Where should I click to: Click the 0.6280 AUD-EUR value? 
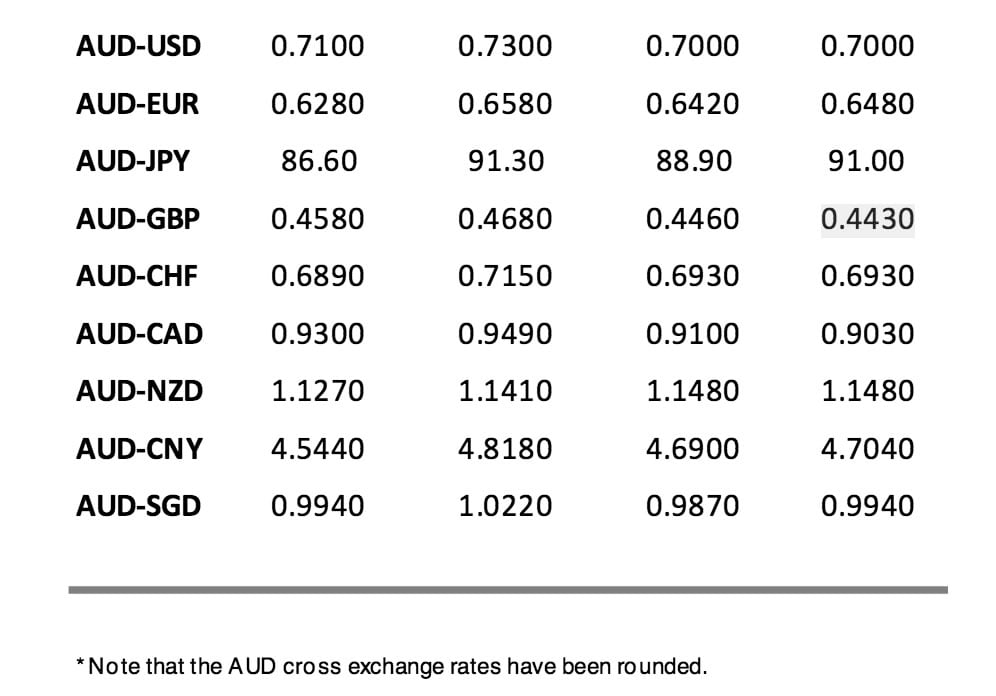[318, 104]
